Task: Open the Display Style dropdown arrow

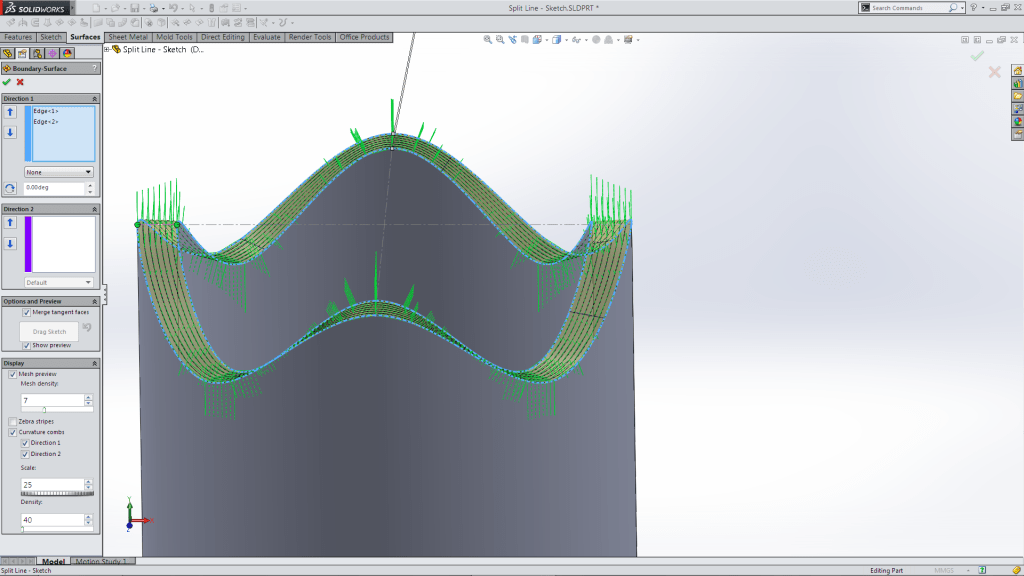Action: click(566, 39)
